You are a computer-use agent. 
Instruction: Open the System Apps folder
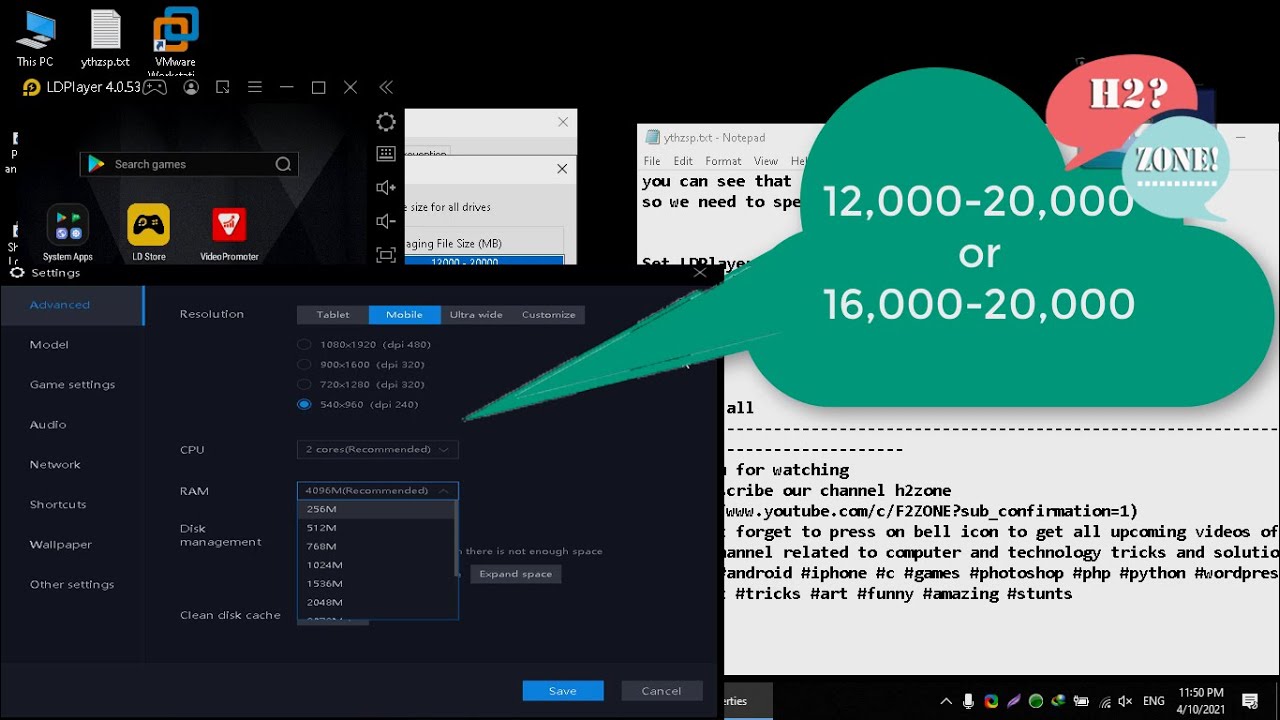click(68, 232)
